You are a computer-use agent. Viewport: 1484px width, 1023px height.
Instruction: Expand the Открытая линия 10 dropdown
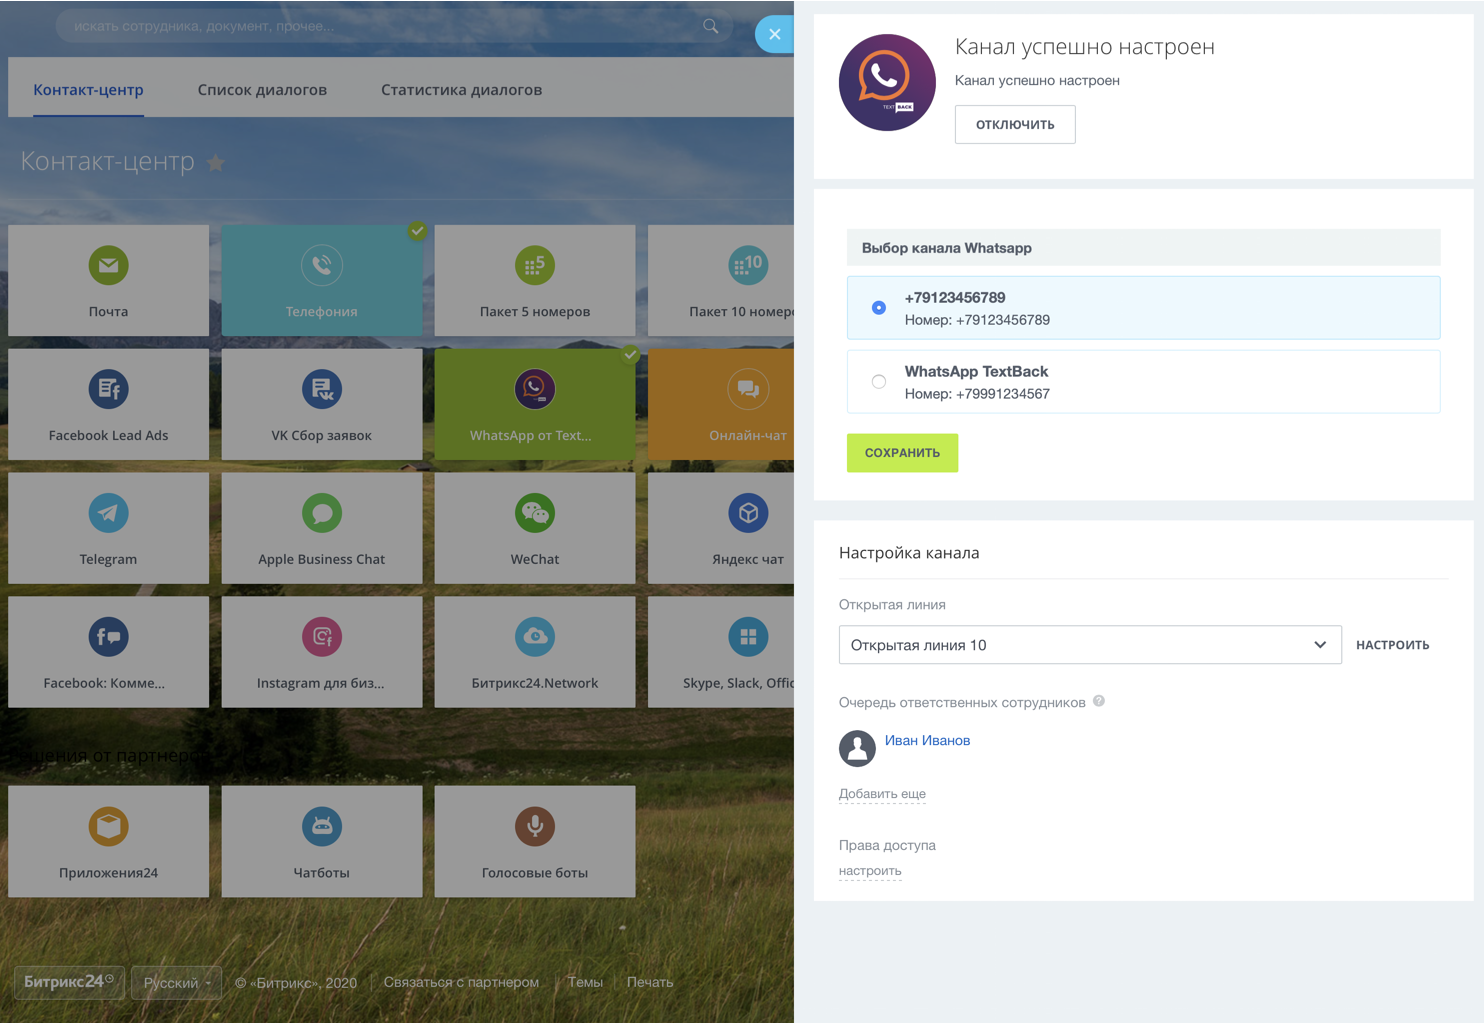pyautogui.click(x=1090, y=645)
